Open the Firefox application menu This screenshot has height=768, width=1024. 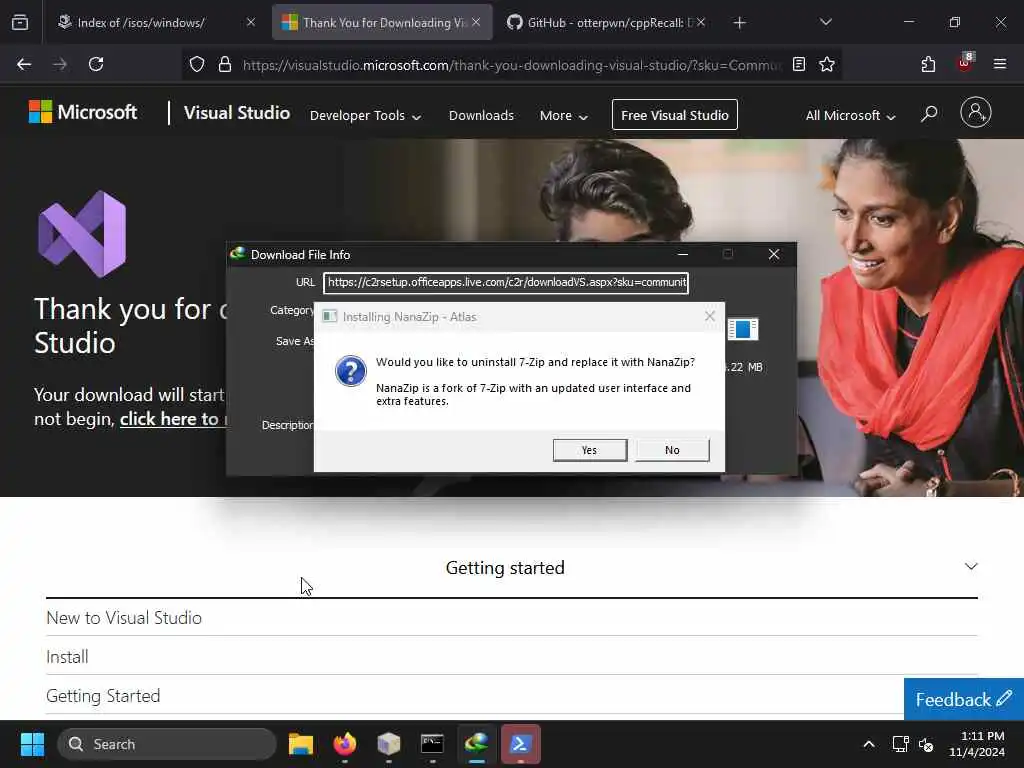999,64
